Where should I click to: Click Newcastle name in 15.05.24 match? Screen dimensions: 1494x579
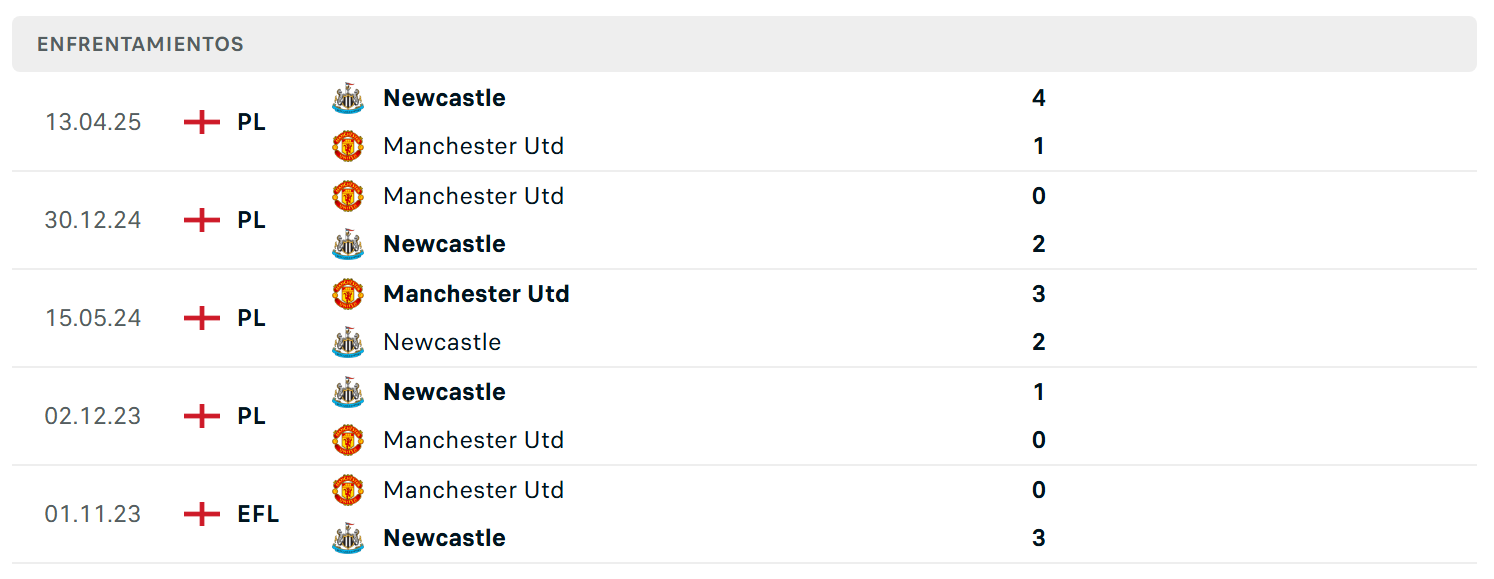pos(442,342)
